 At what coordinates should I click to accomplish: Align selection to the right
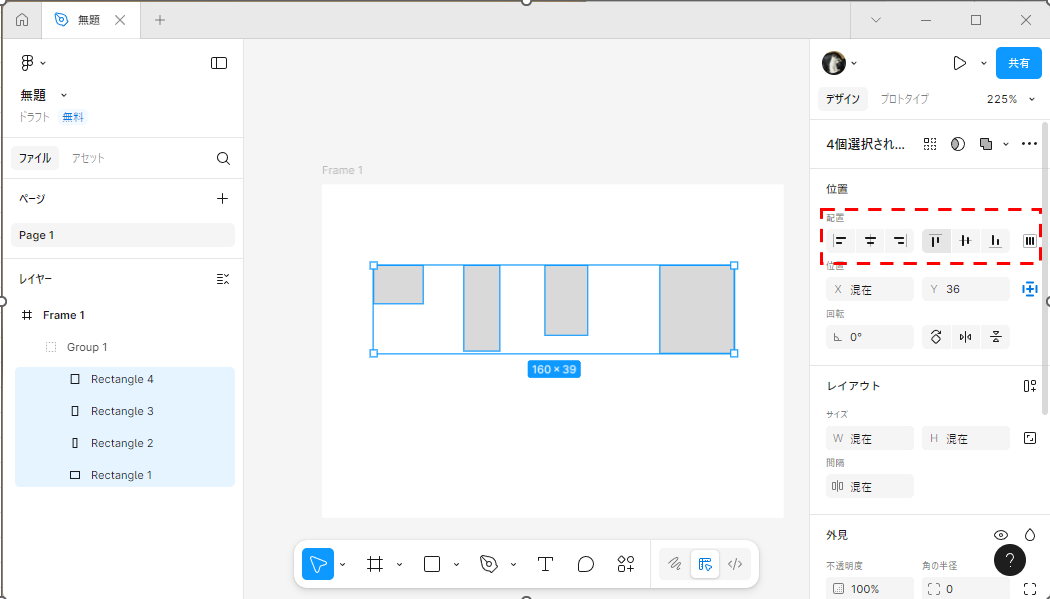pos(899,241)
